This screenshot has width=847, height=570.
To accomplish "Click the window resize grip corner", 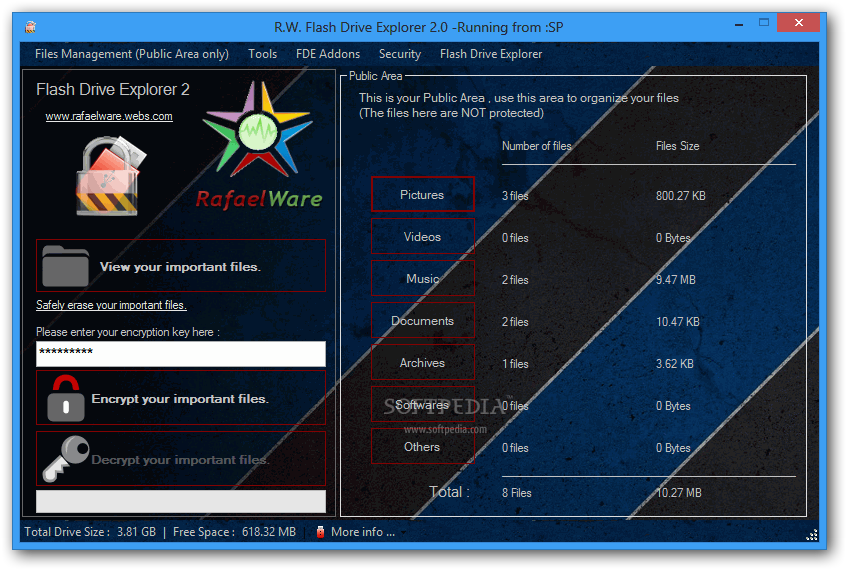I will click(x=812, y=535).
